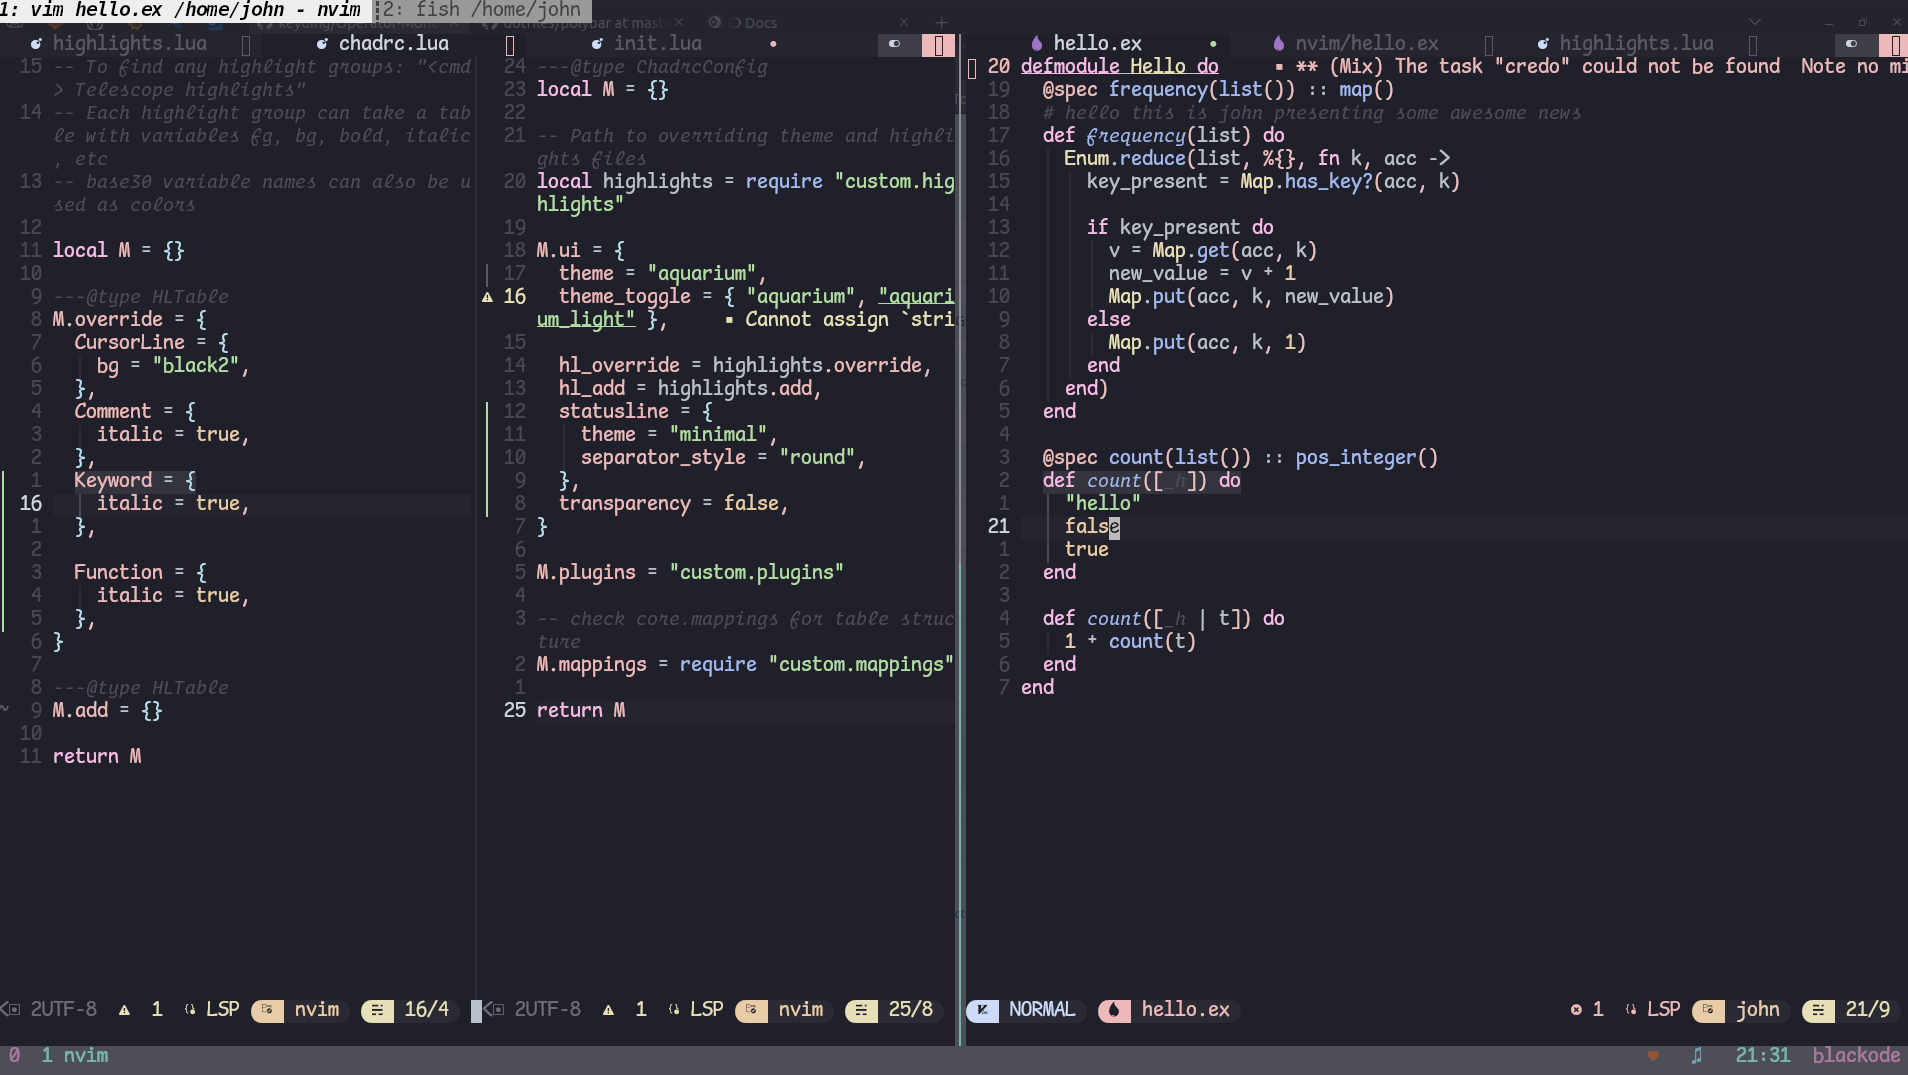Click the position icon beside 16/4
The width and height of the screenshot is (1908, 1075).
[x=377, y=1010]
